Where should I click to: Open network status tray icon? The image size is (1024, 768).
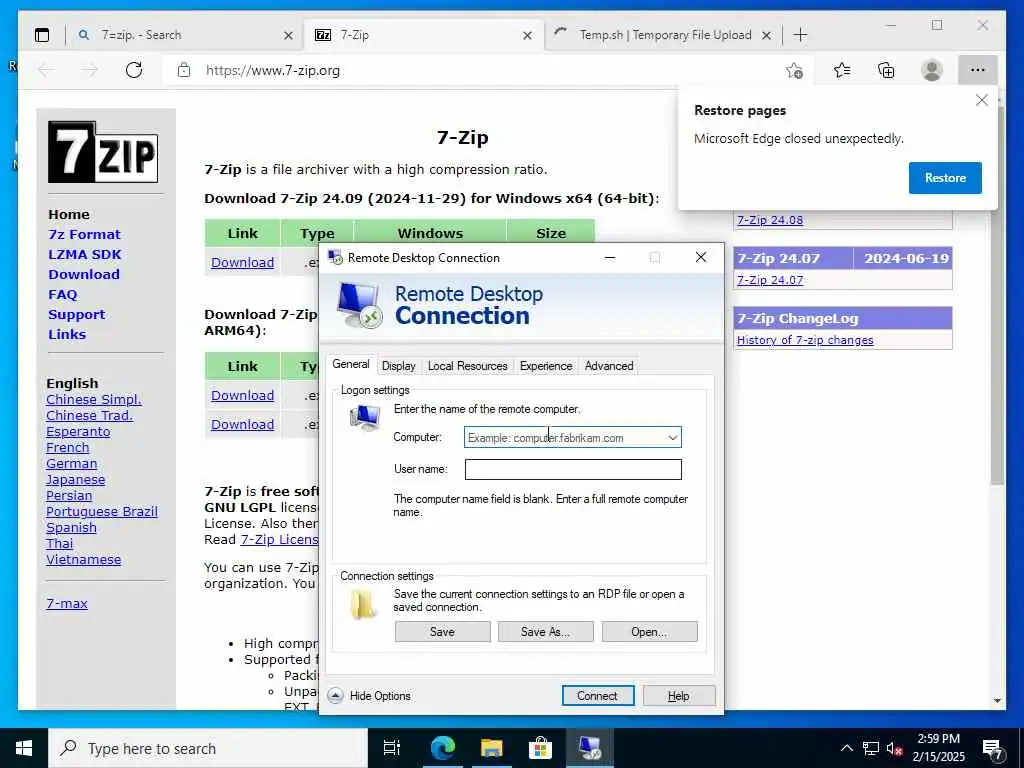point(871,748)
